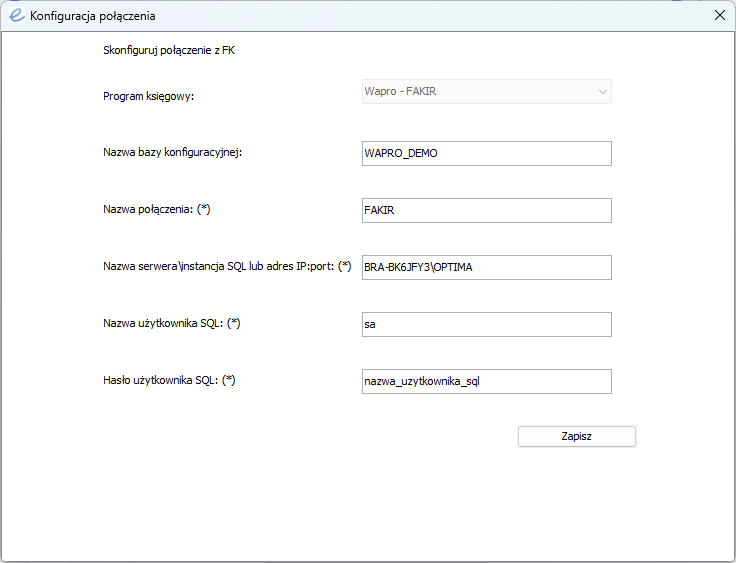Click the Skonfiguruj połączenie z FK heading
The width and height of the screenshot is (736, 563).
(x=169, y=50)
